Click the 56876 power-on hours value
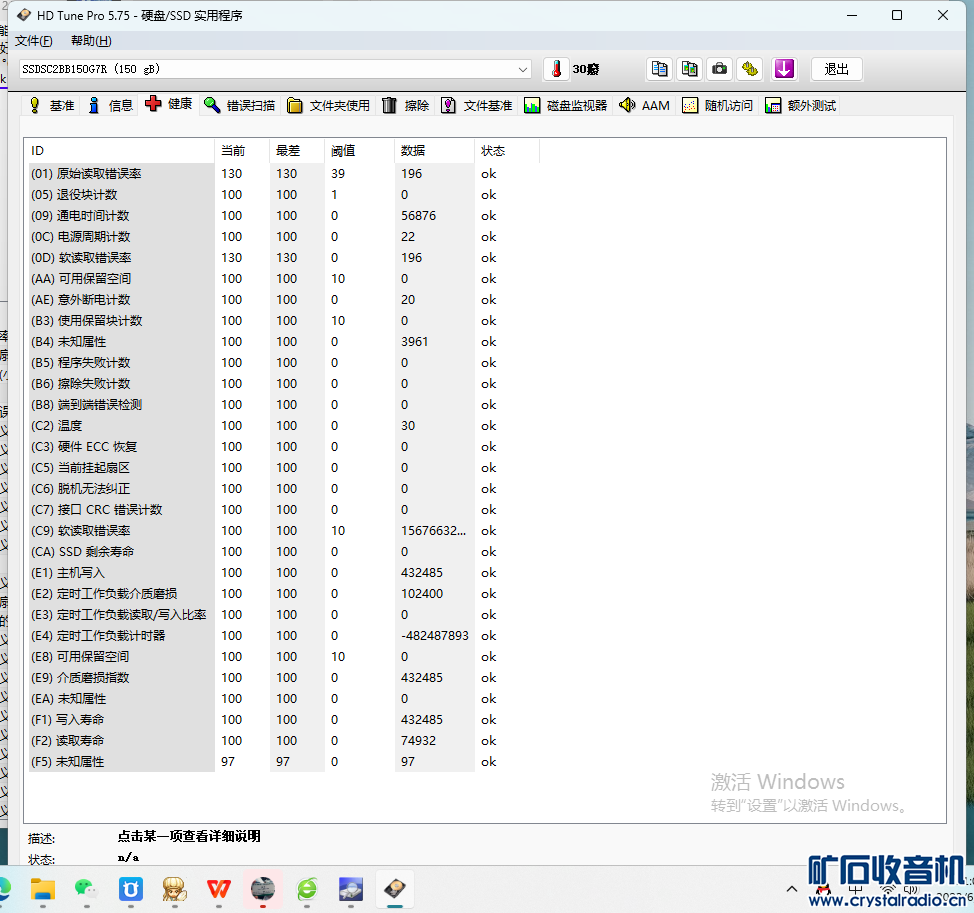This screenshot has height=913, width=974. click(418, 216)
